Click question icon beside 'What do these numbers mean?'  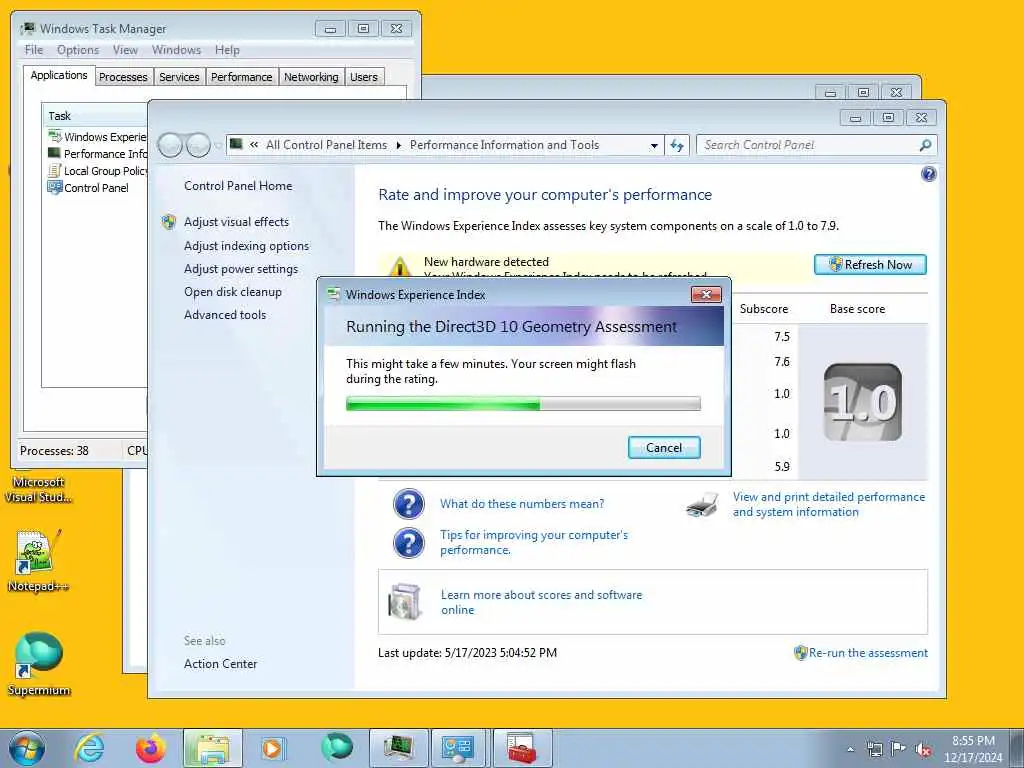(409, 504)
